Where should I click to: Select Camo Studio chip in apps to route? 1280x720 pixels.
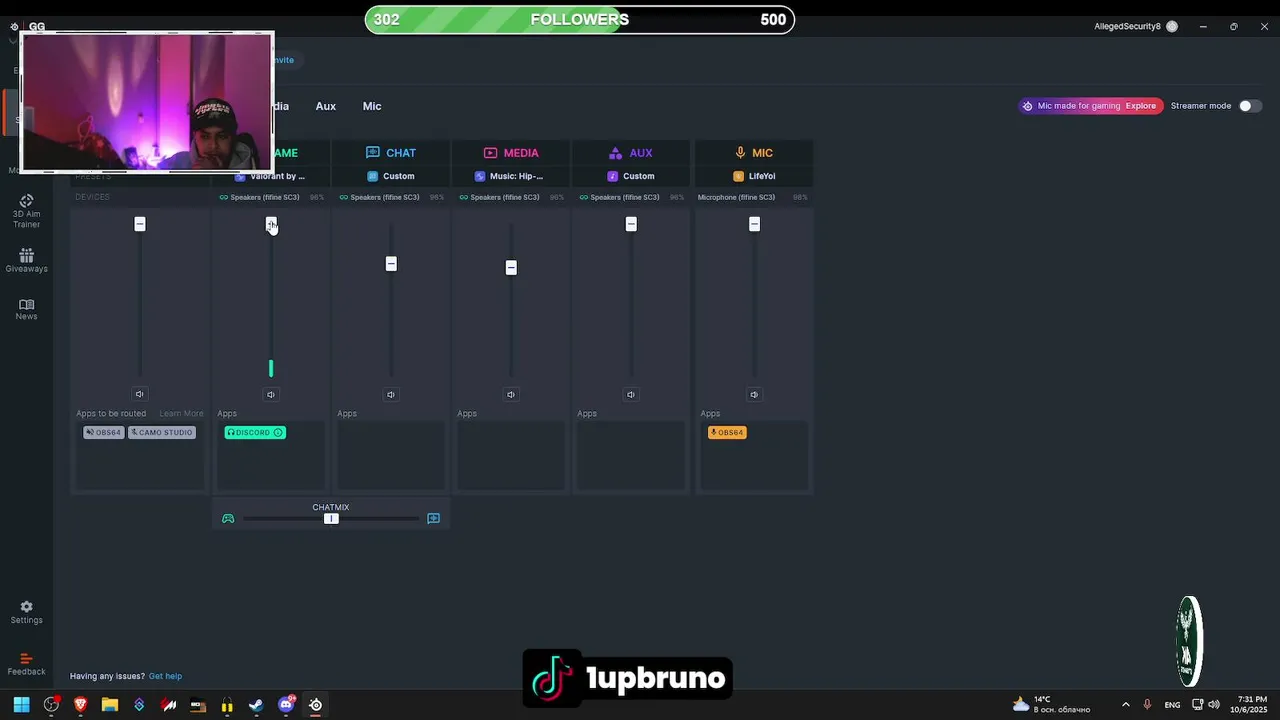162,432
